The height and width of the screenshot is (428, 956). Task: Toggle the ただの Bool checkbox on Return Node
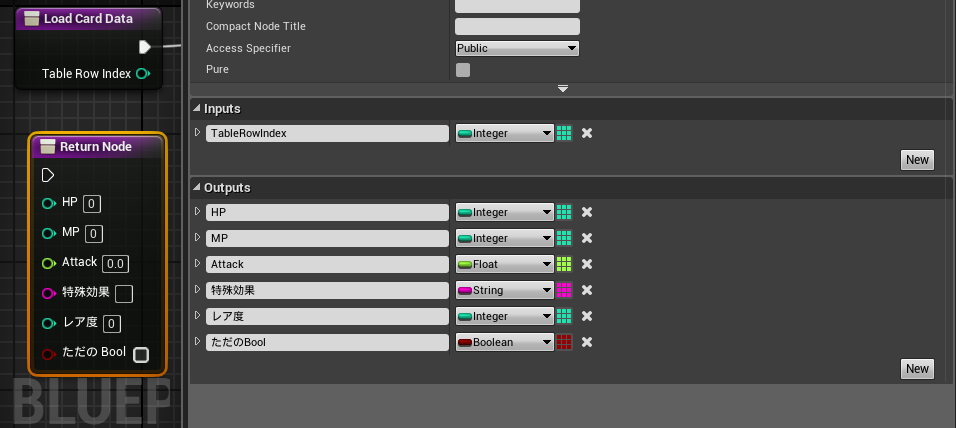(141, 354)
